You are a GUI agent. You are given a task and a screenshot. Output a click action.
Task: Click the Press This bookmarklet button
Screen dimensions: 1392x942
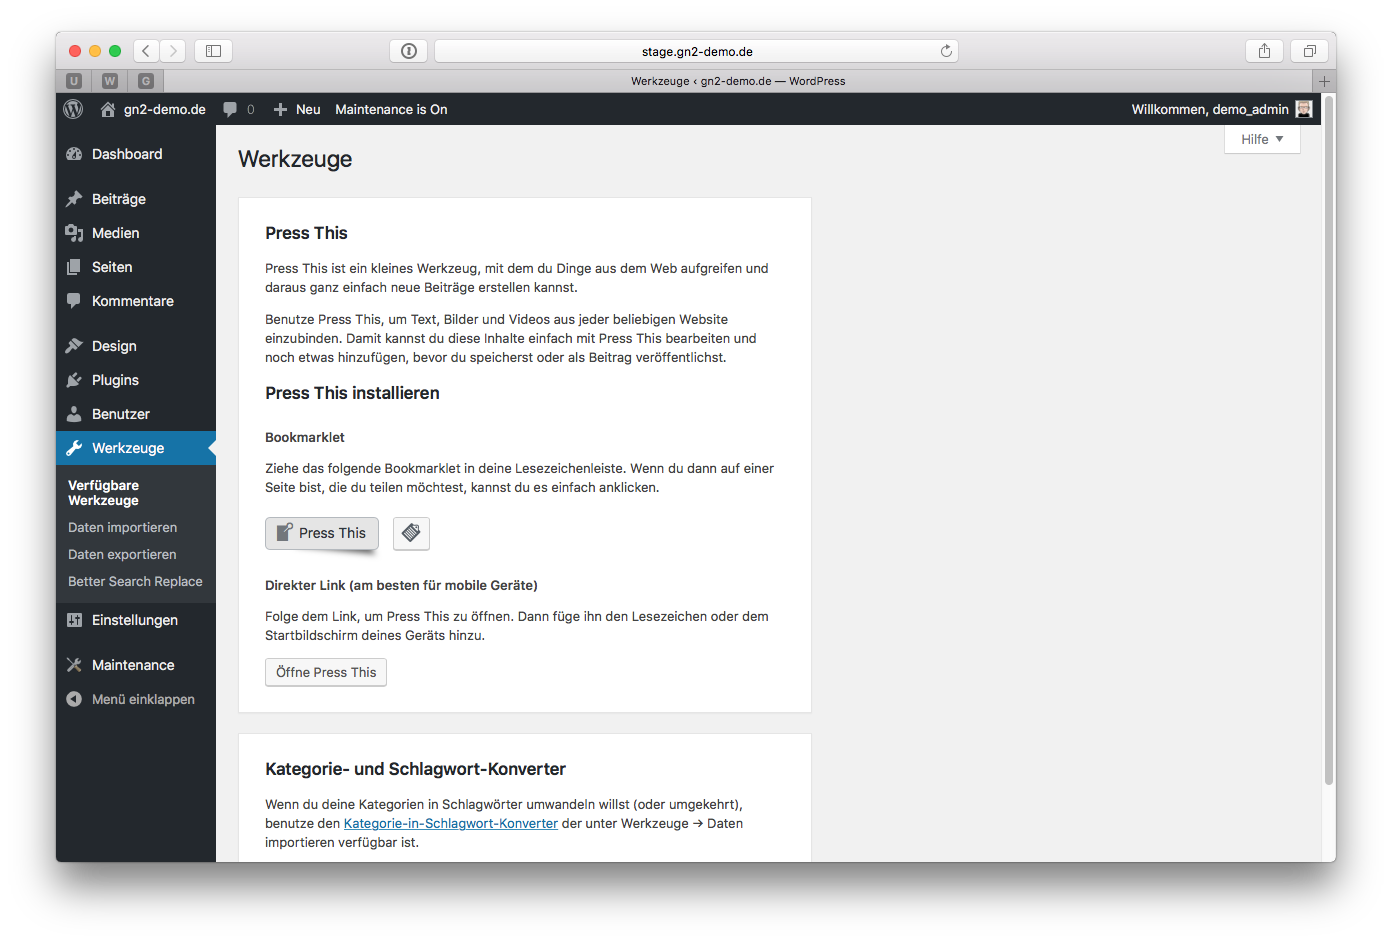coord(322,533)
